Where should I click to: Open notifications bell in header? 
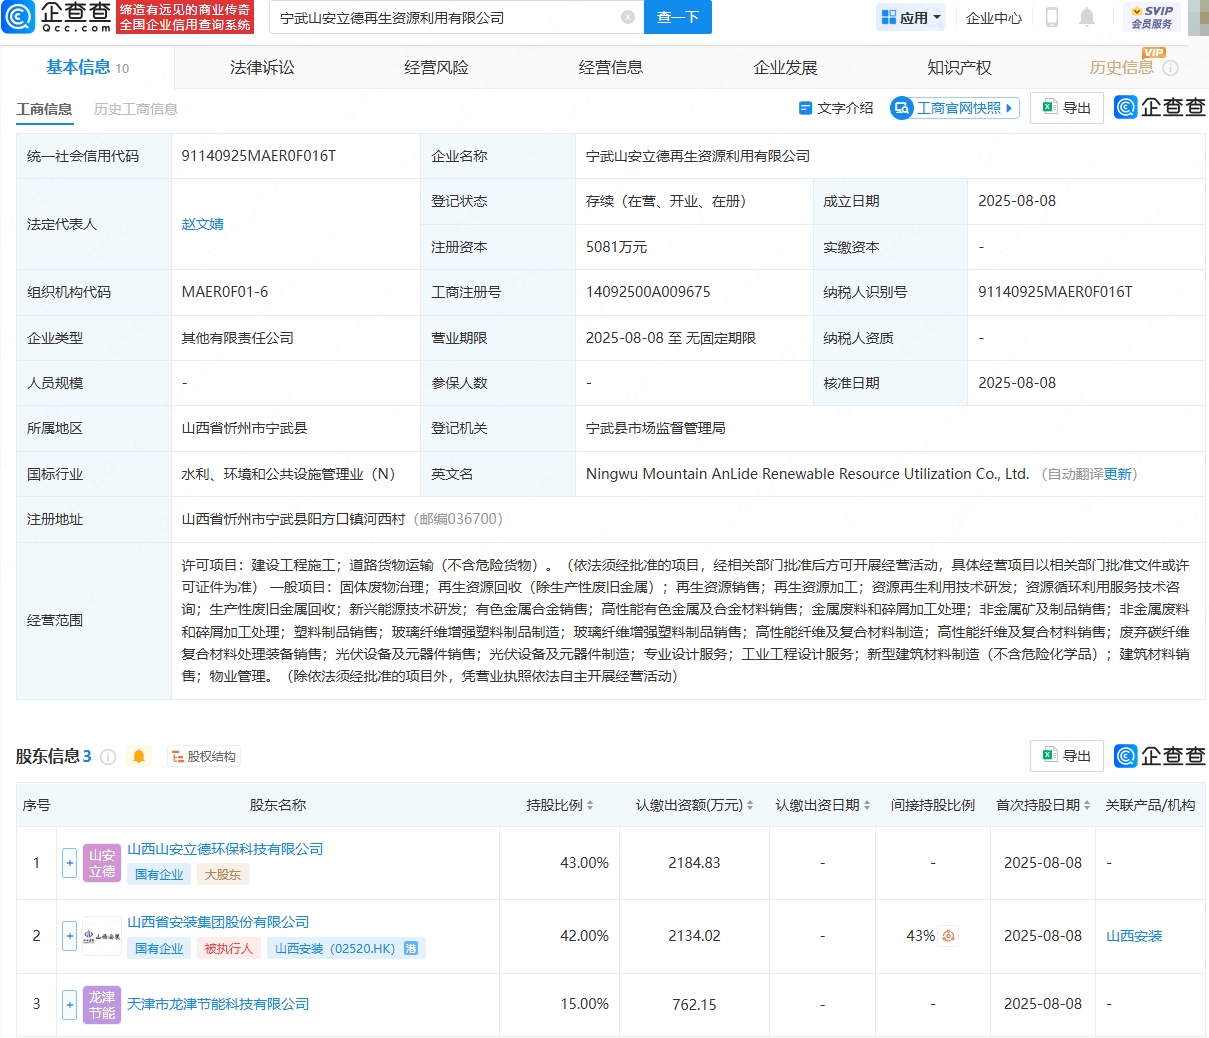tap(1087, 17)
